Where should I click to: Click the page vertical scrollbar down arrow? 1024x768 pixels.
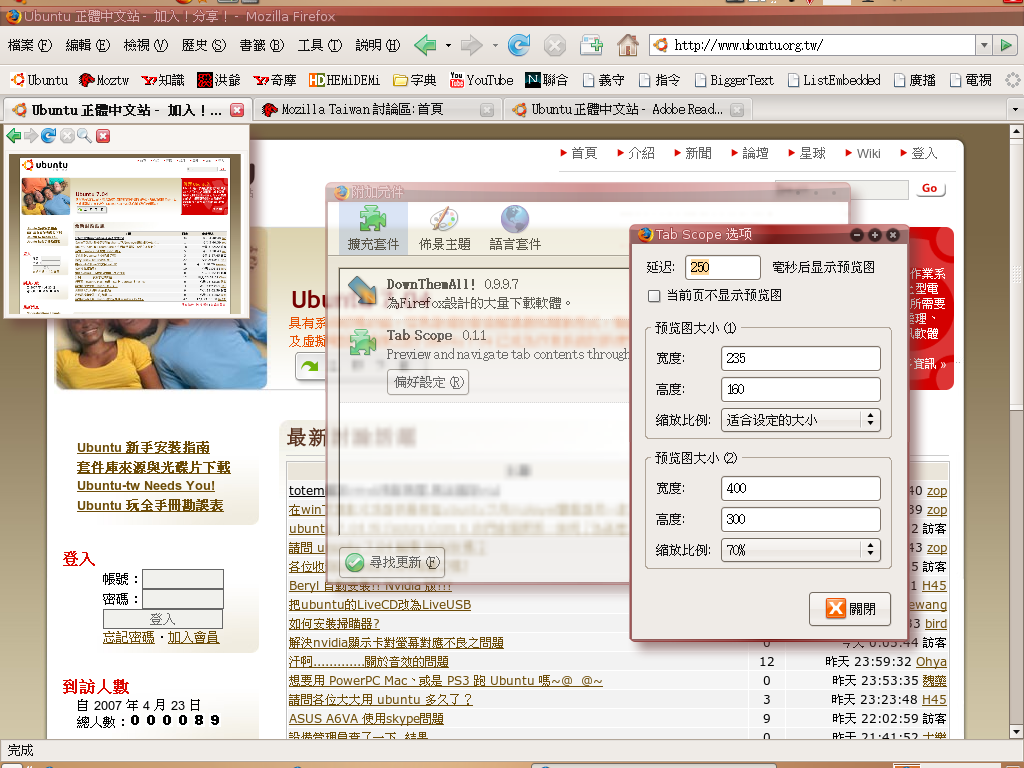point(1016,732)
